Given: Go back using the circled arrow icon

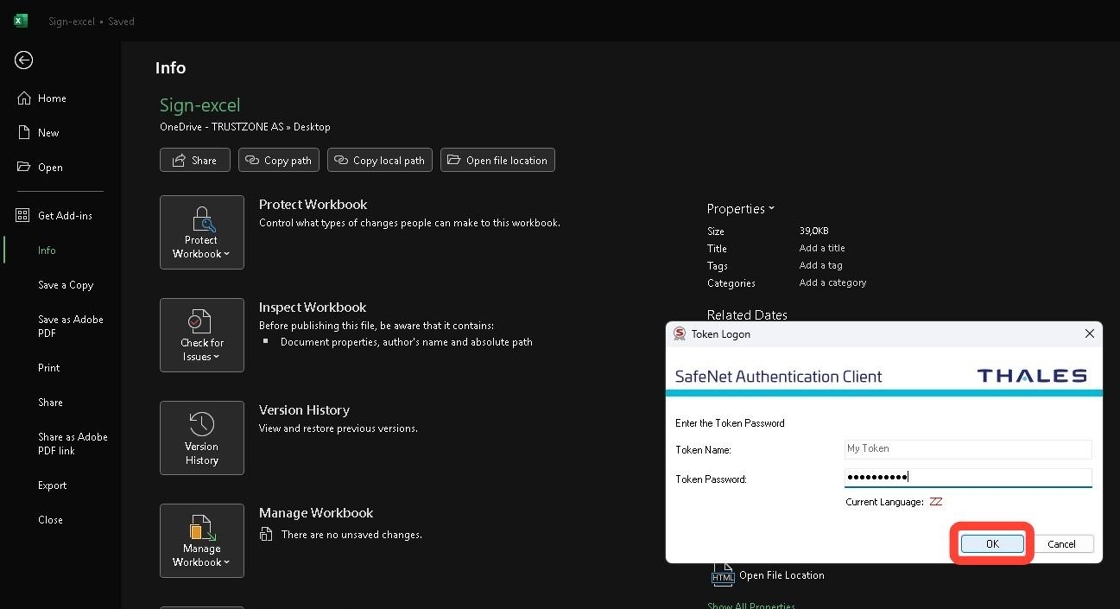Looking at the screenshot, I should click(24, 60).
